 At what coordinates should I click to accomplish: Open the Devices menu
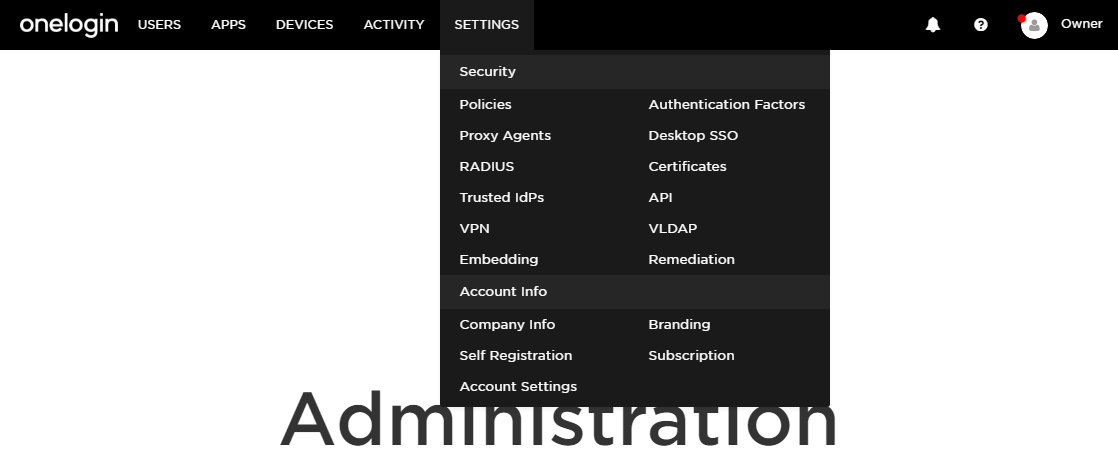click(304, 25)
